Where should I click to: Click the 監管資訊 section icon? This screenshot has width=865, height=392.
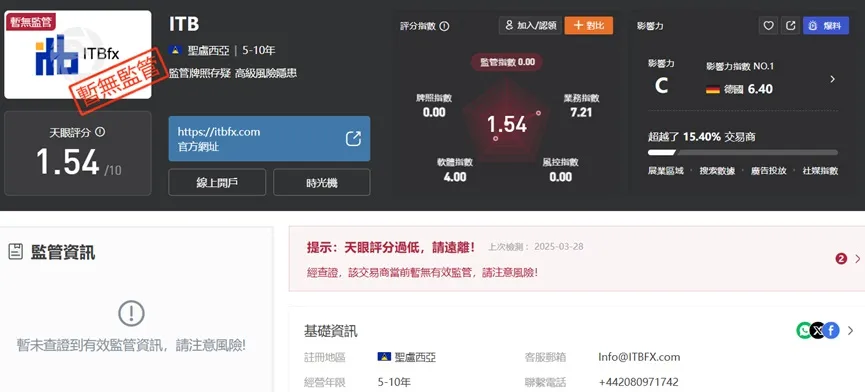(x=15, y=252)
